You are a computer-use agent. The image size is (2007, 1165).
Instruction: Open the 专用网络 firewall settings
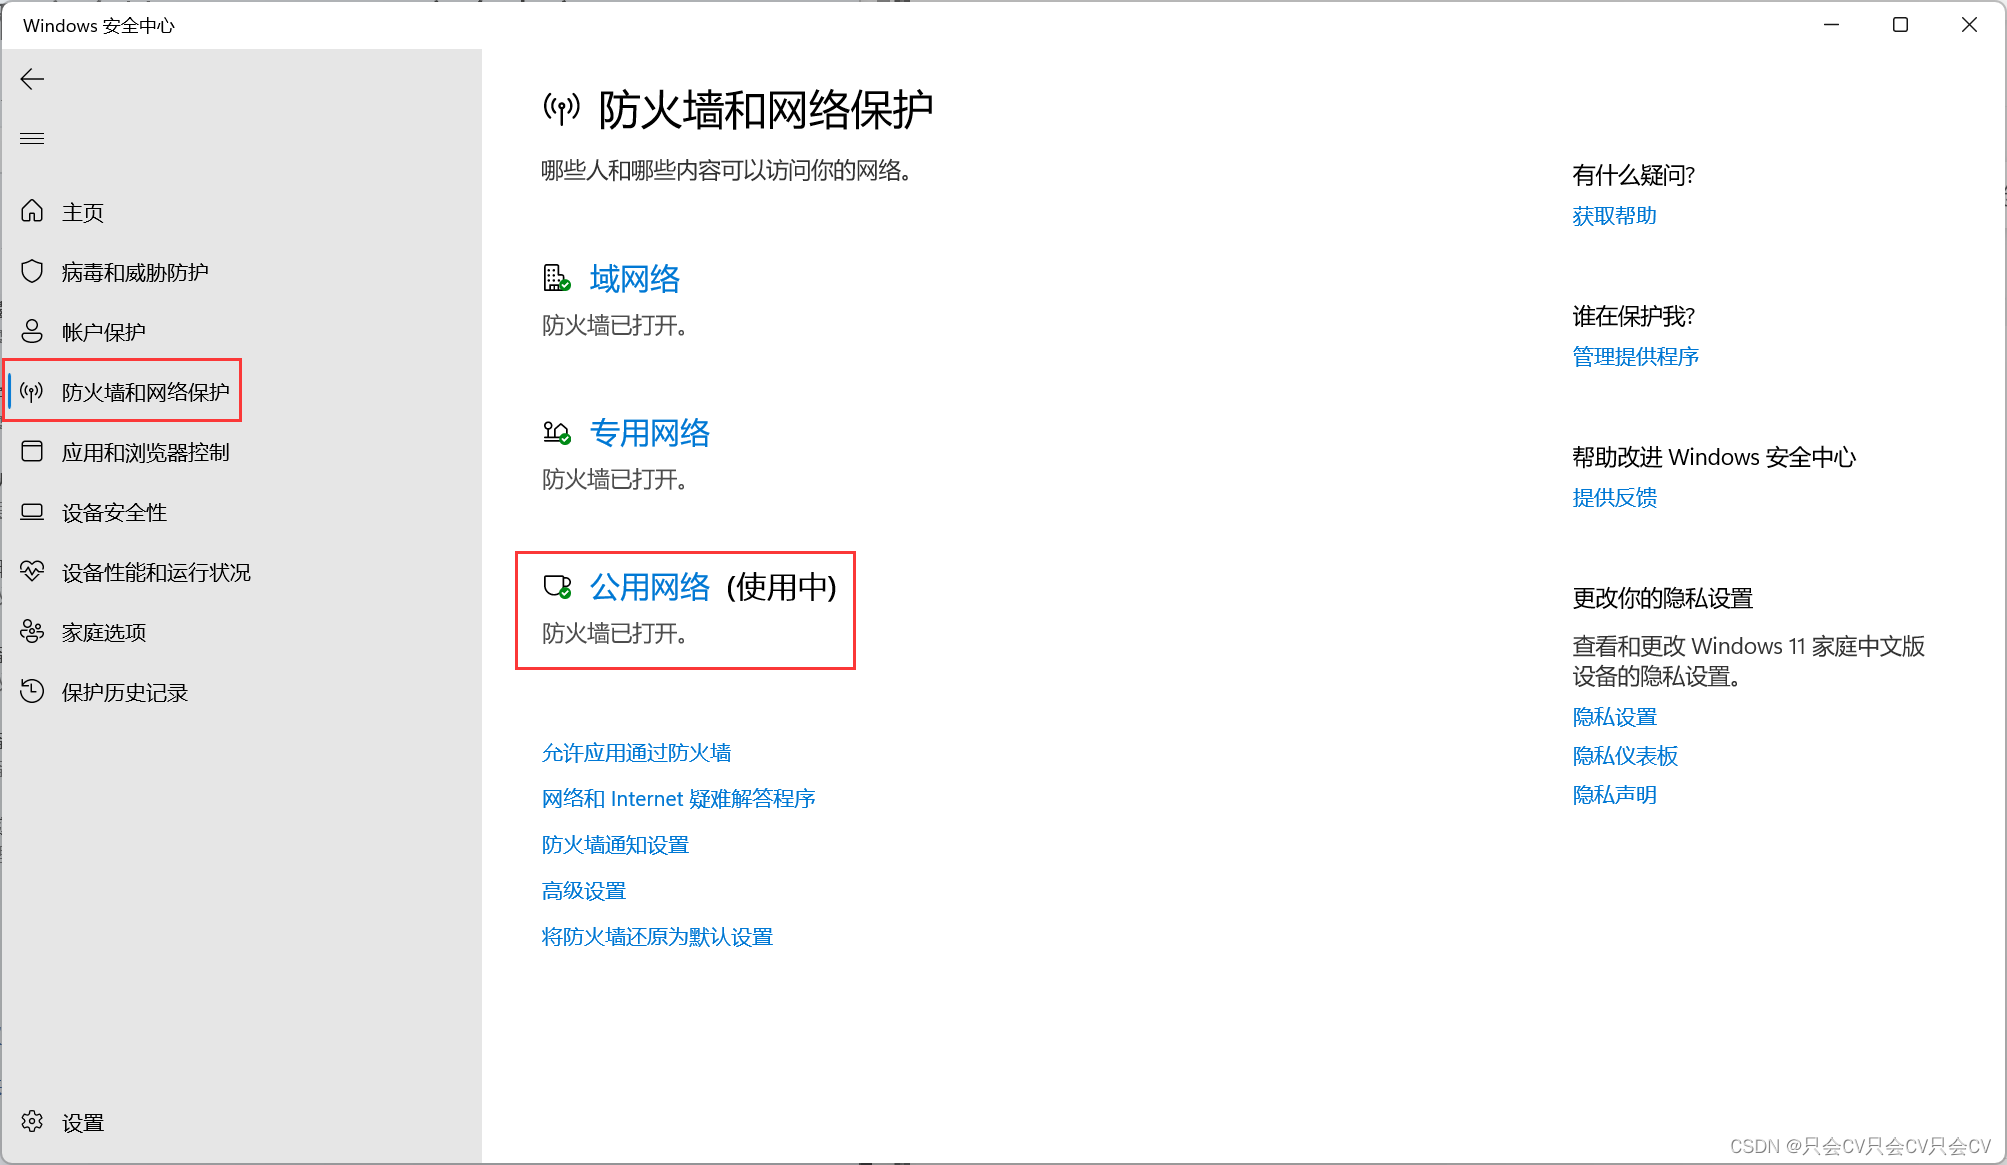tap(649, 433)
